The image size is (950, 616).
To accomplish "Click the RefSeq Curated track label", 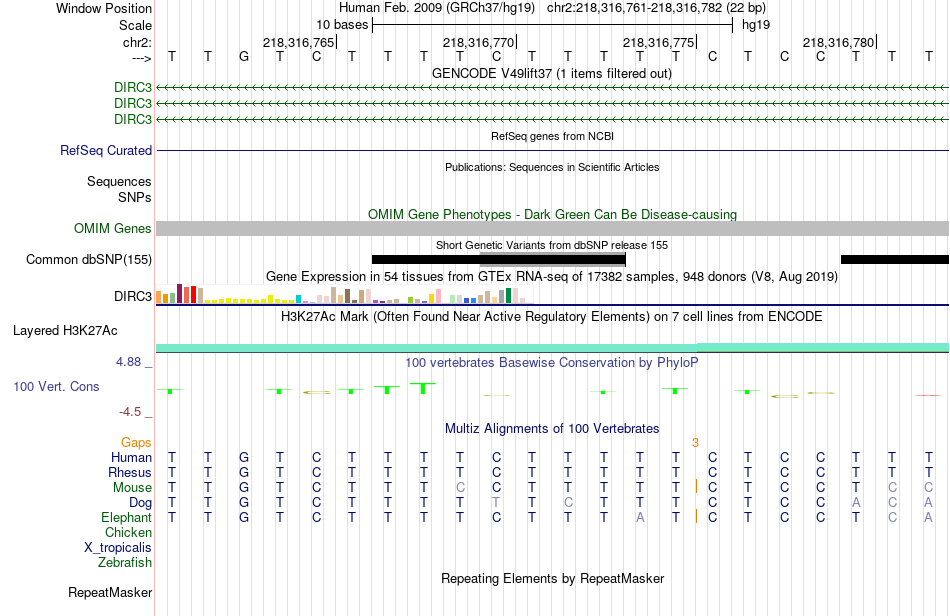I will point(106,150).
